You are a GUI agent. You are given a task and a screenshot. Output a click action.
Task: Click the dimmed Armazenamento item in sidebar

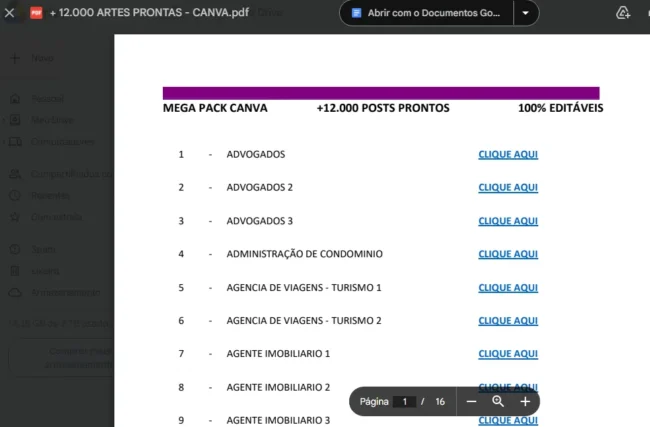click(x=65, y=293)
